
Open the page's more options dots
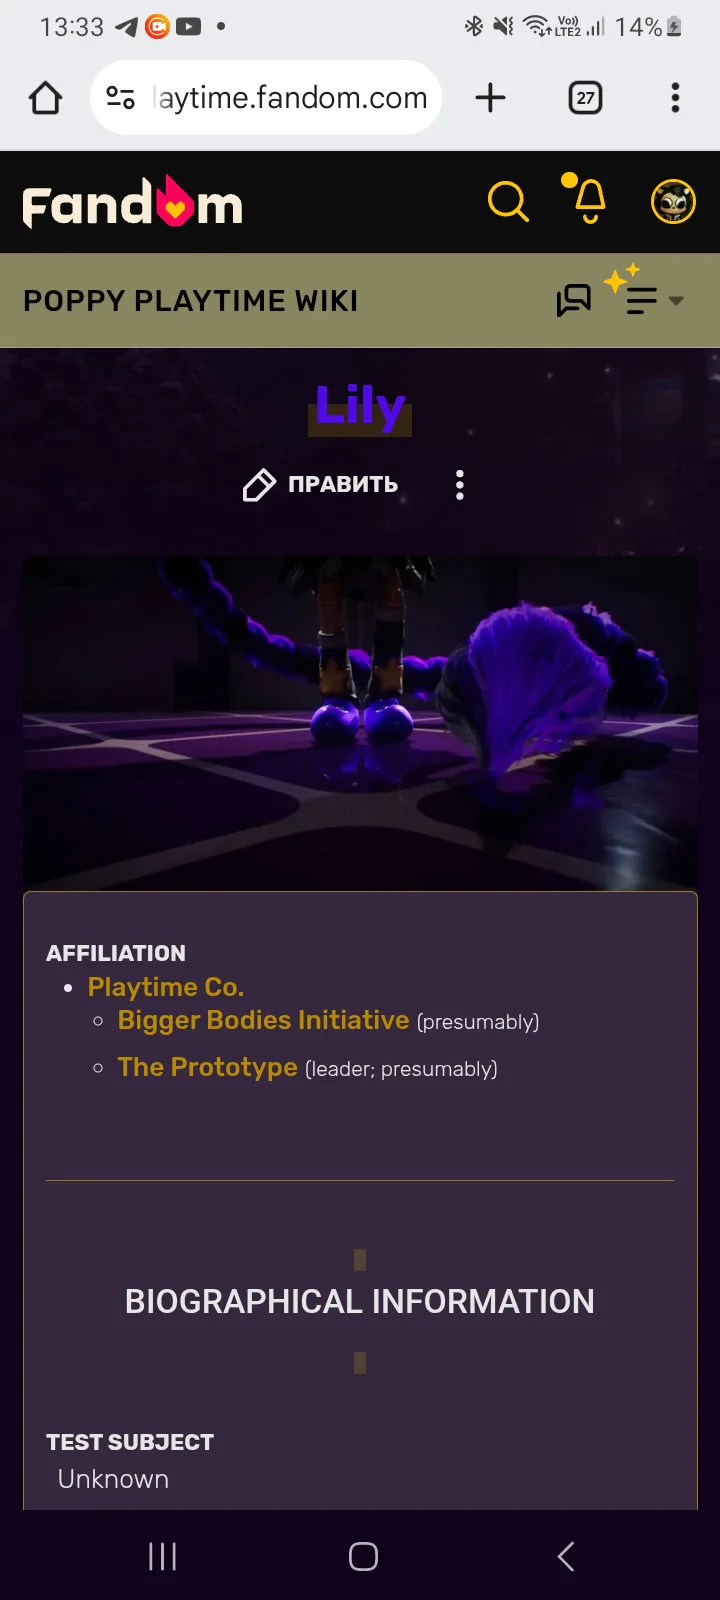click(460, 485)
